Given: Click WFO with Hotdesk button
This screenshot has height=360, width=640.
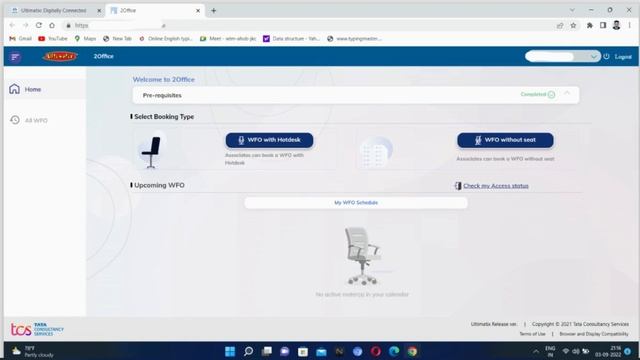Looking at the screenshot, I should (269, 140).
